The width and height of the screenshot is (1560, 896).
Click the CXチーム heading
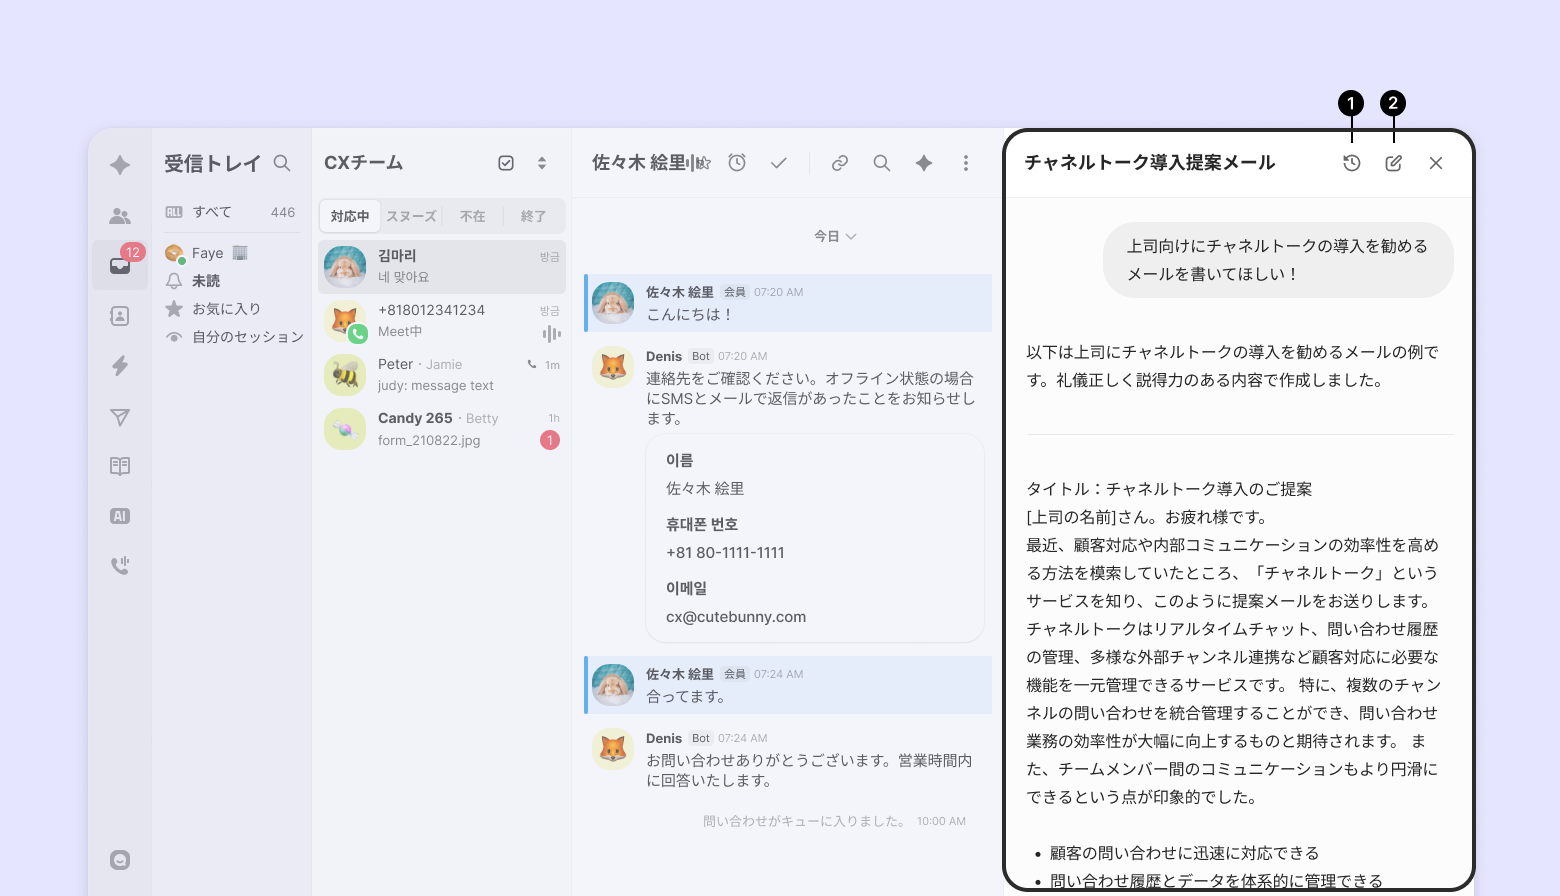pos(364,163)
